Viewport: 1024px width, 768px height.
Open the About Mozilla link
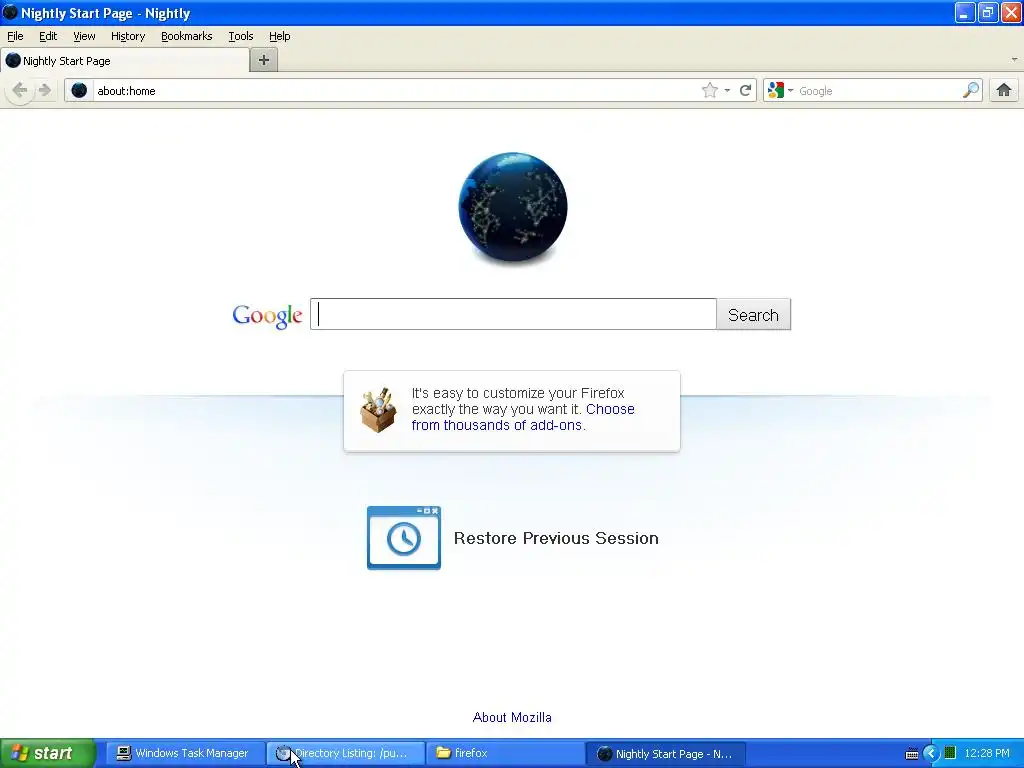point(512,717)
